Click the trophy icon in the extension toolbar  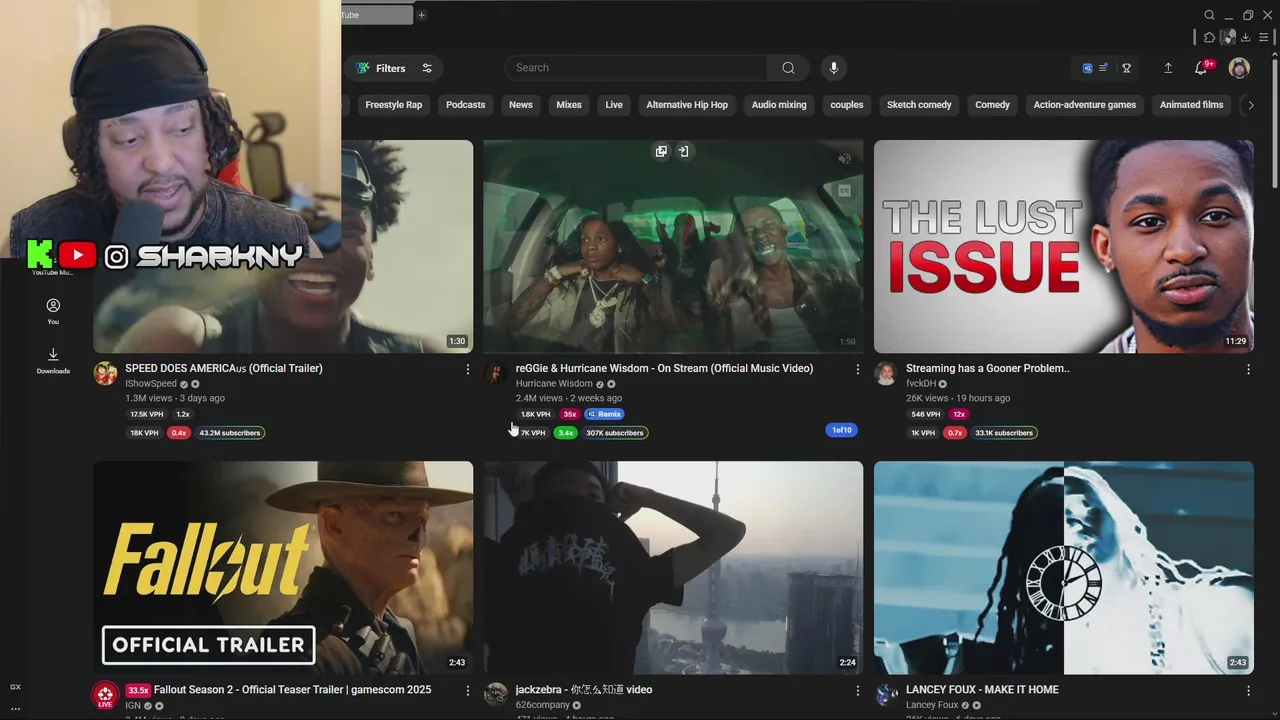[1126, 68]
